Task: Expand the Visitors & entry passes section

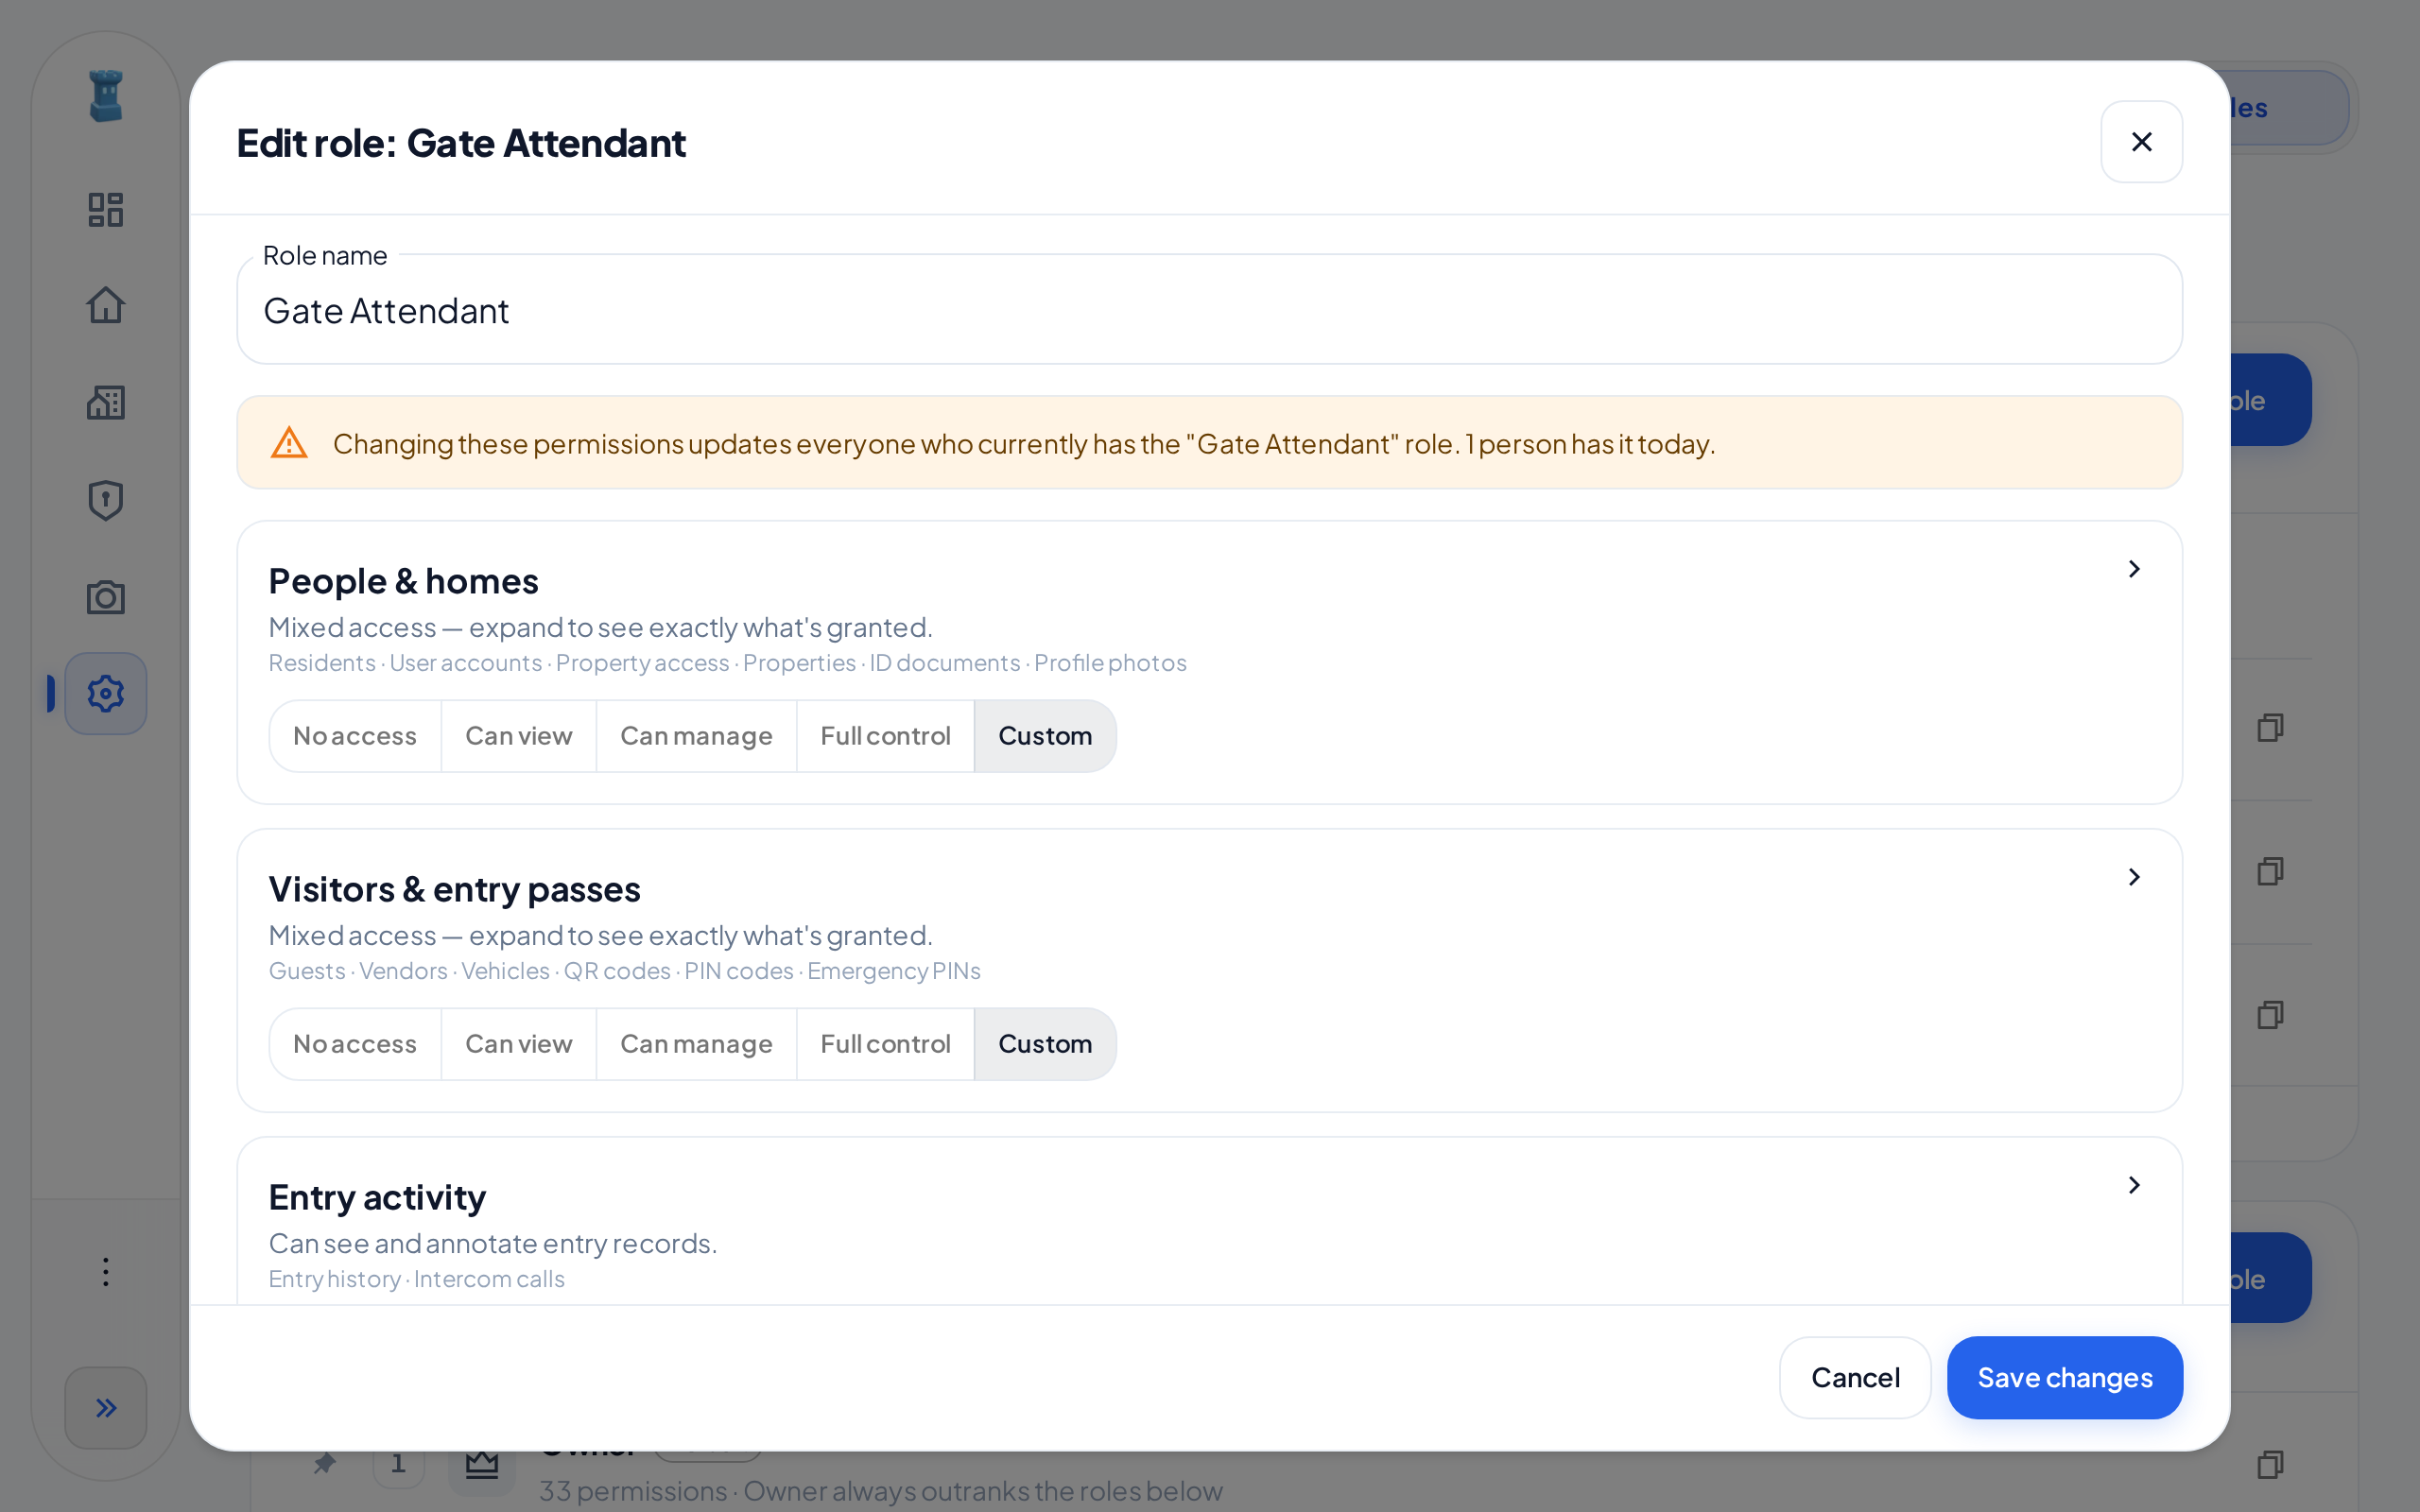Action: coord(2133,877)
